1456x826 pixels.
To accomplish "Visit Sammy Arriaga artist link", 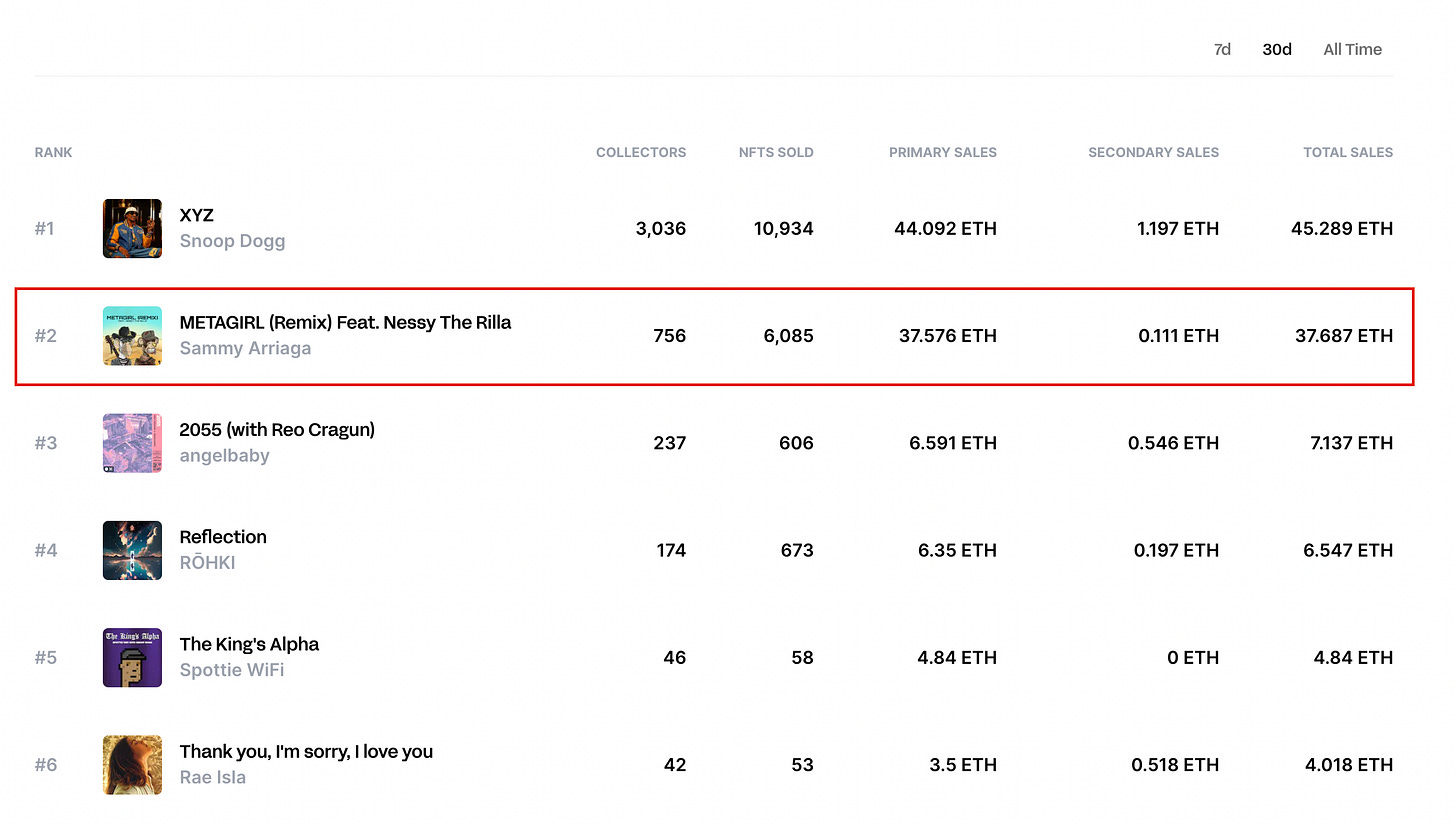I will tap(245, 348).
